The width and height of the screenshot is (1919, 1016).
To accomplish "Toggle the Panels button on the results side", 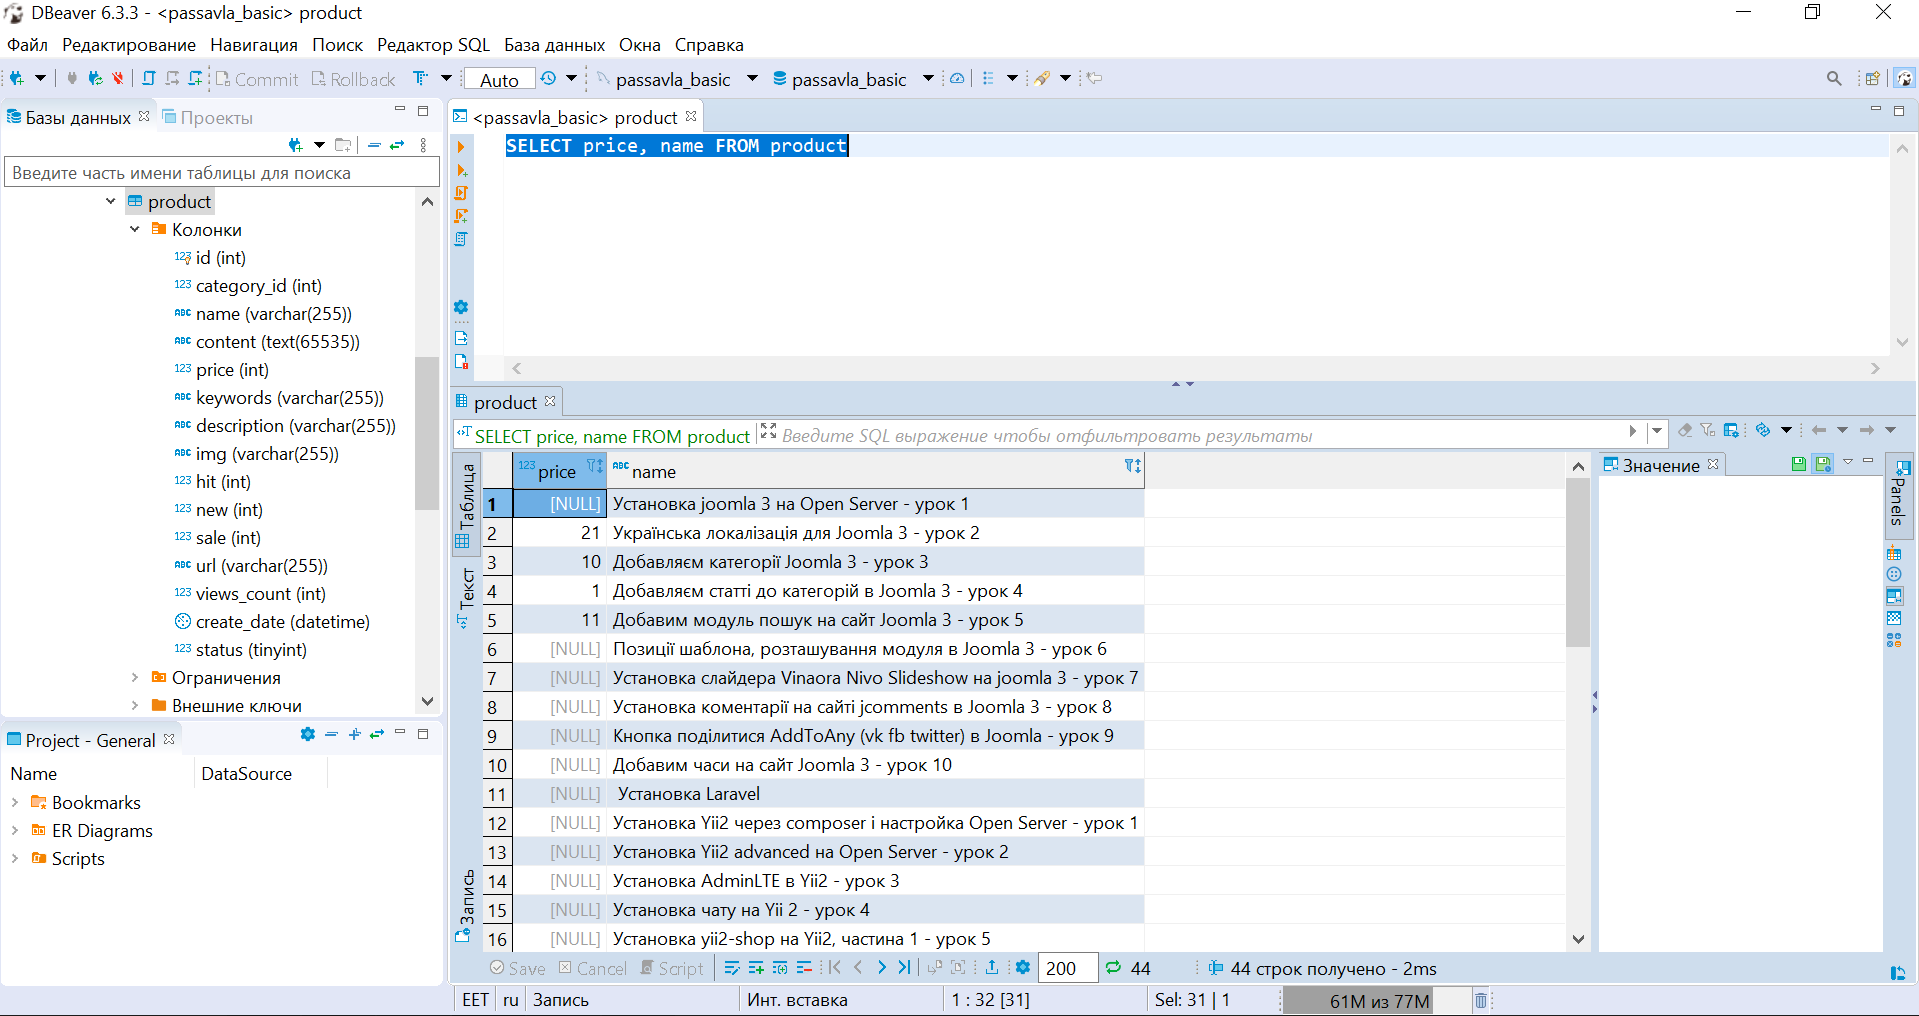I will point(1897,496).
